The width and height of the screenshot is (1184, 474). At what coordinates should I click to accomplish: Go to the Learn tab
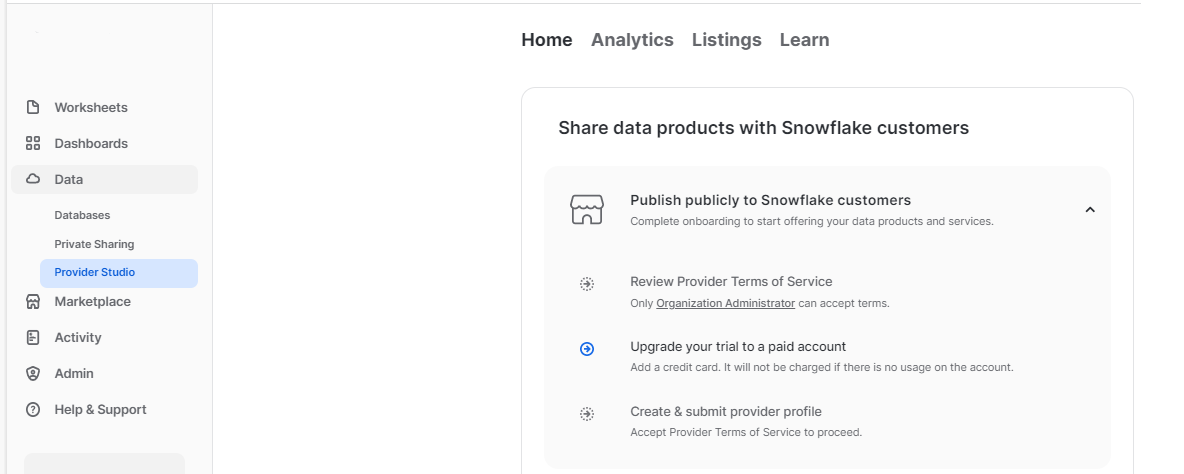tap(804, 40)
